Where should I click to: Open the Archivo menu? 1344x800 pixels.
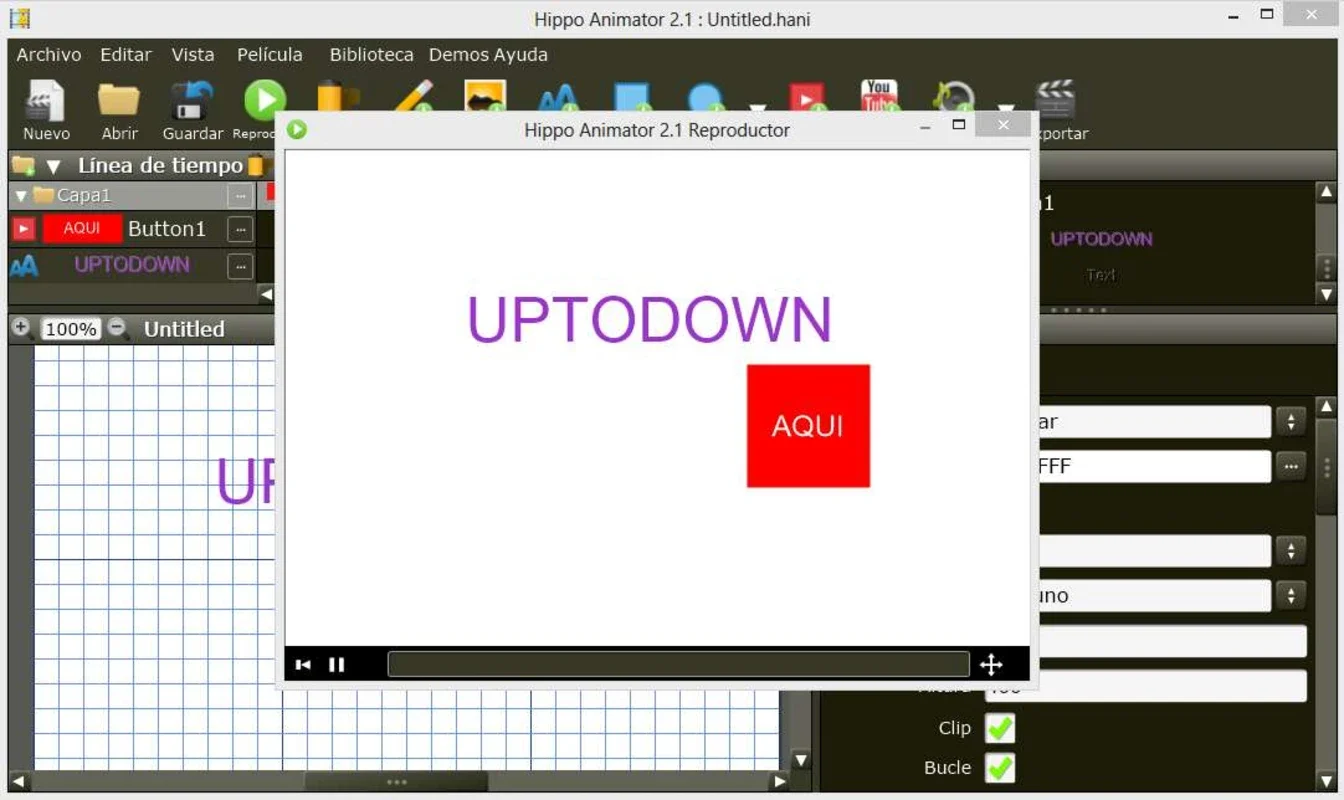tap(49, 55)
